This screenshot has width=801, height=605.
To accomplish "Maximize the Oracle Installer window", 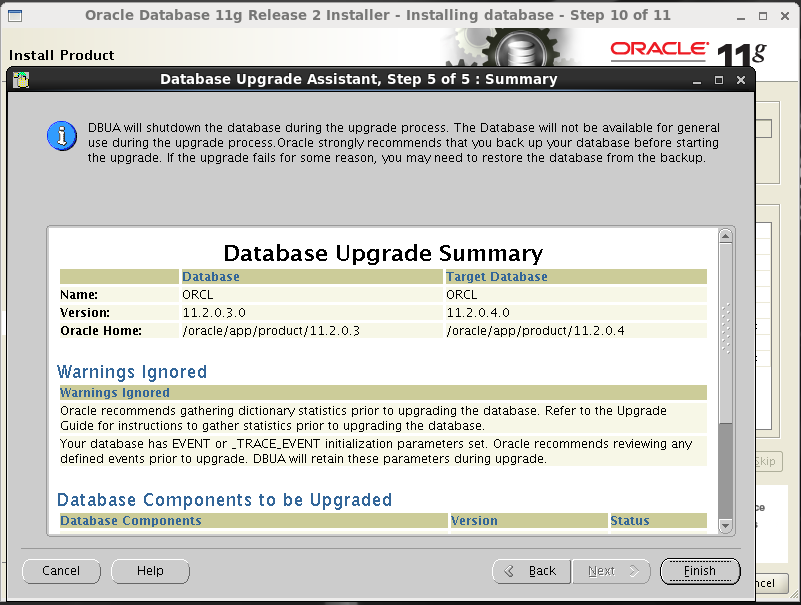I will [763, 16].
